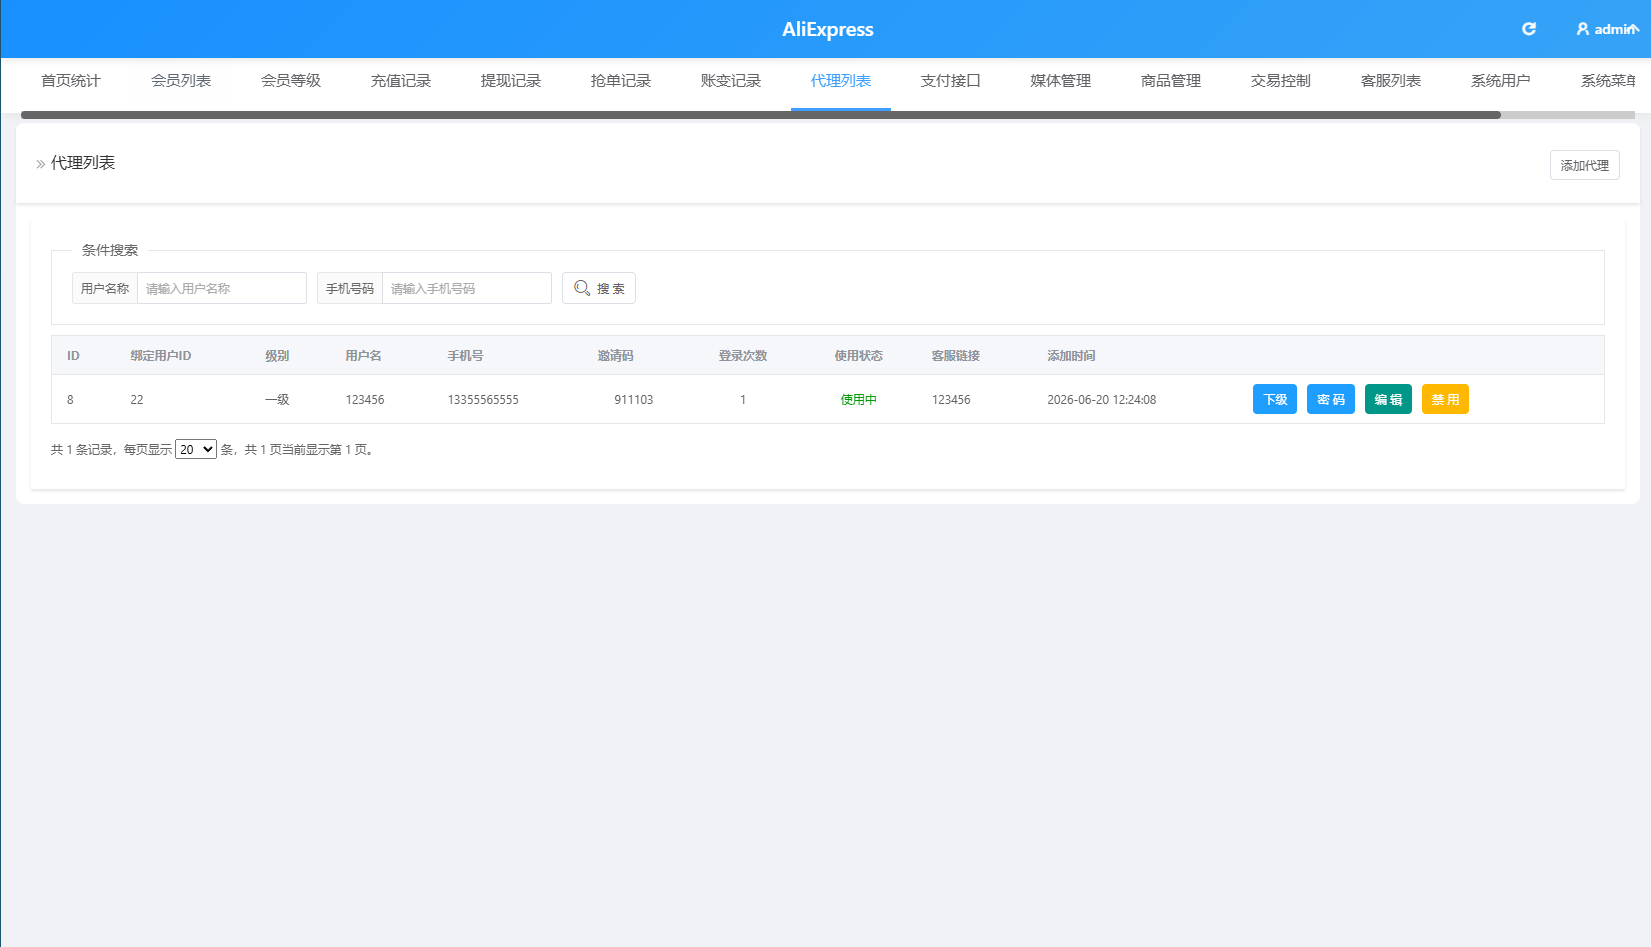Viewport: 1651px width, 947px height.
Task: Switch to the 会员列表 tab
Action: pos(181,81)
